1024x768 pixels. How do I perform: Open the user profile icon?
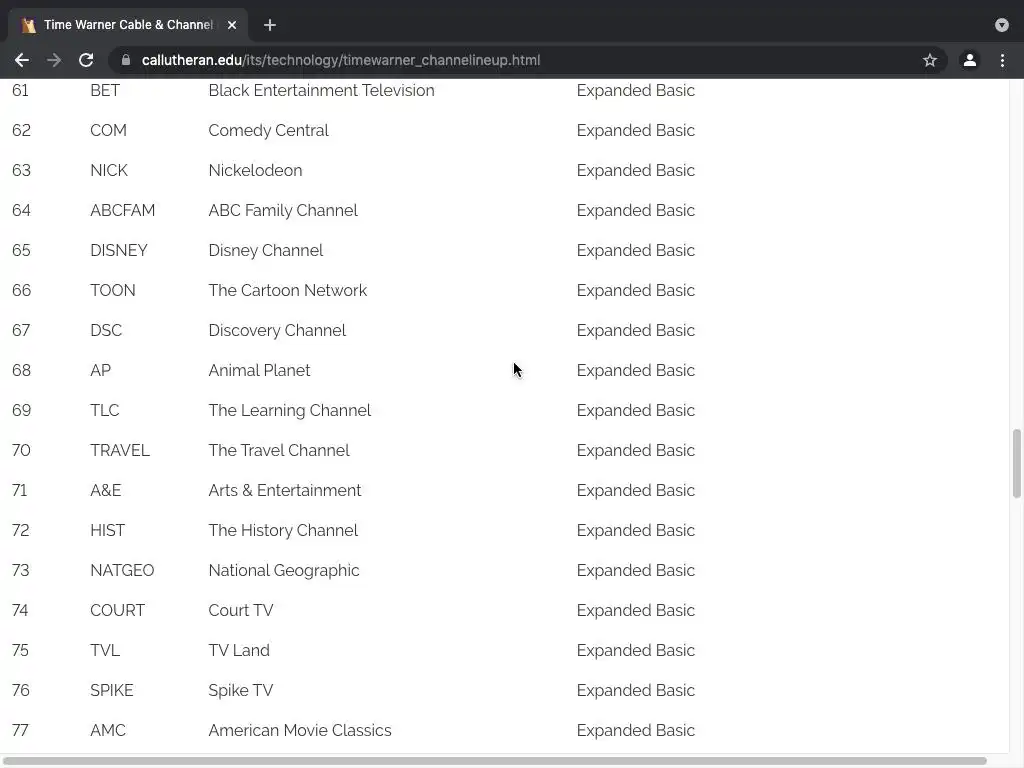[x=969, y=60]
